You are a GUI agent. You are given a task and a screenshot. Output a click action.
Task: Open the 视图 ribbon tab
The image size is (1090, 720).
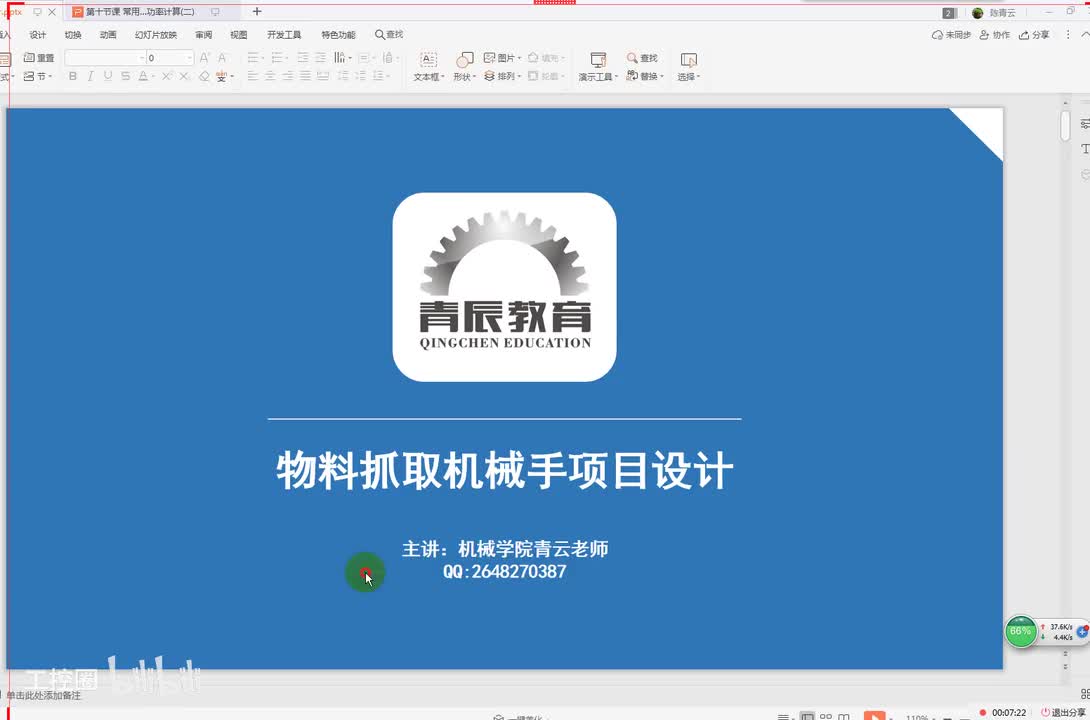coord(238,35)
